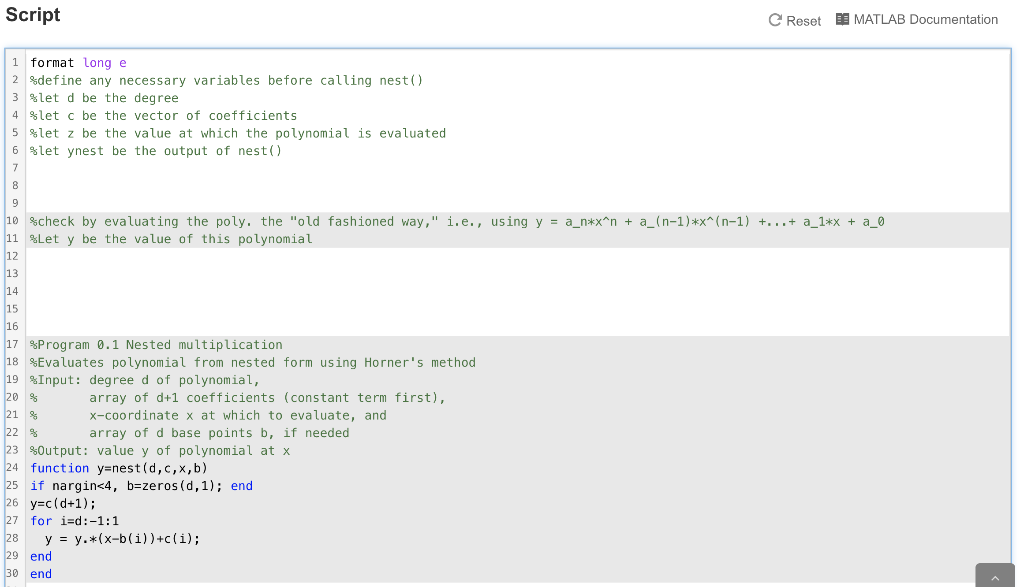Click the upward chevron icon at bottom right

click(x=994, y=577)
